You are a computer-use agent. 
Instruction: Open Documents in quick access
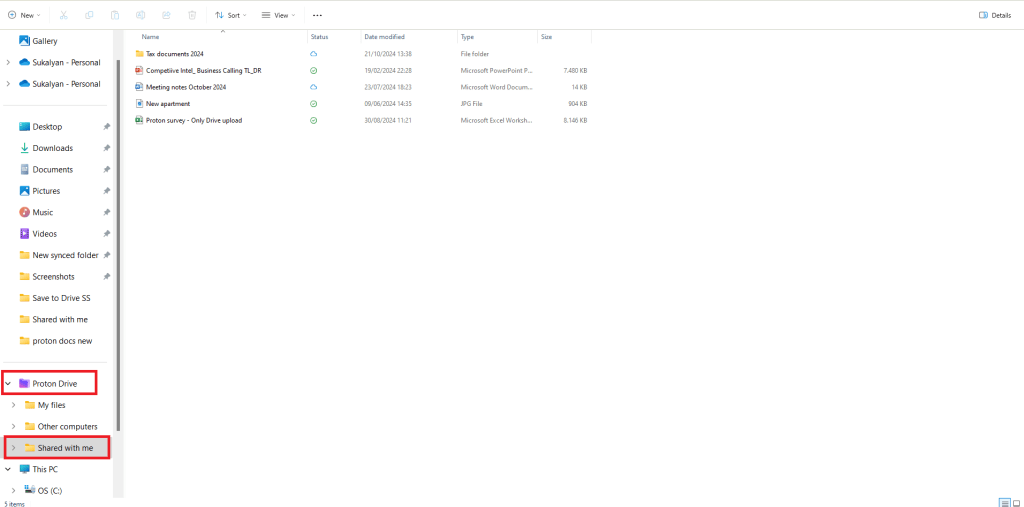pyautogui.click(x=52, y=169)
